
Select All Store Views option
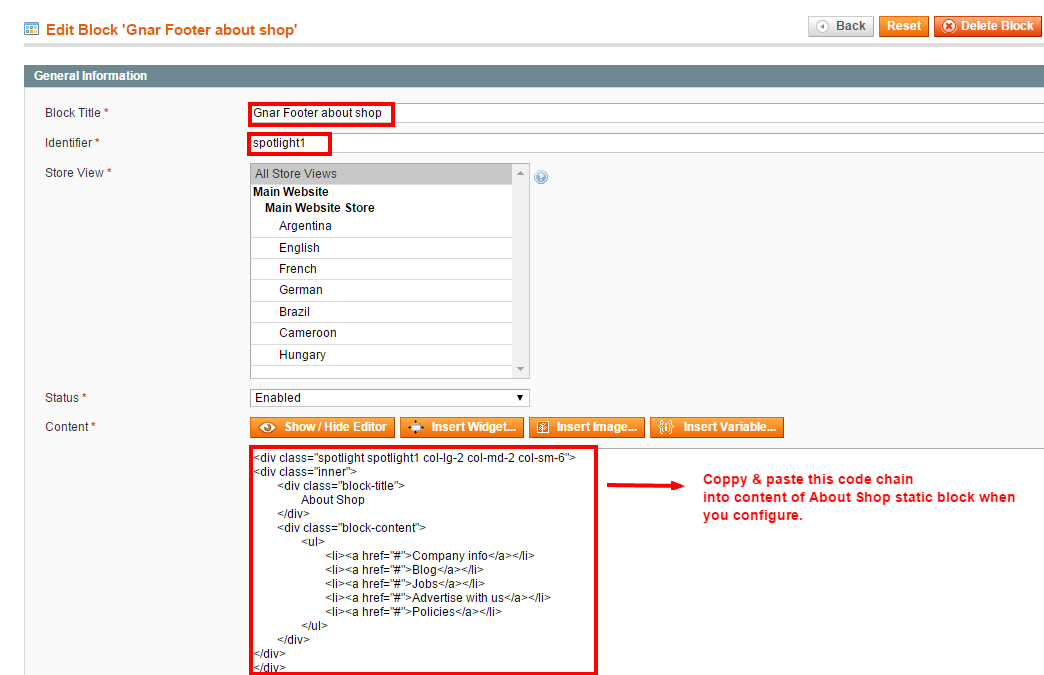(381, 174)
